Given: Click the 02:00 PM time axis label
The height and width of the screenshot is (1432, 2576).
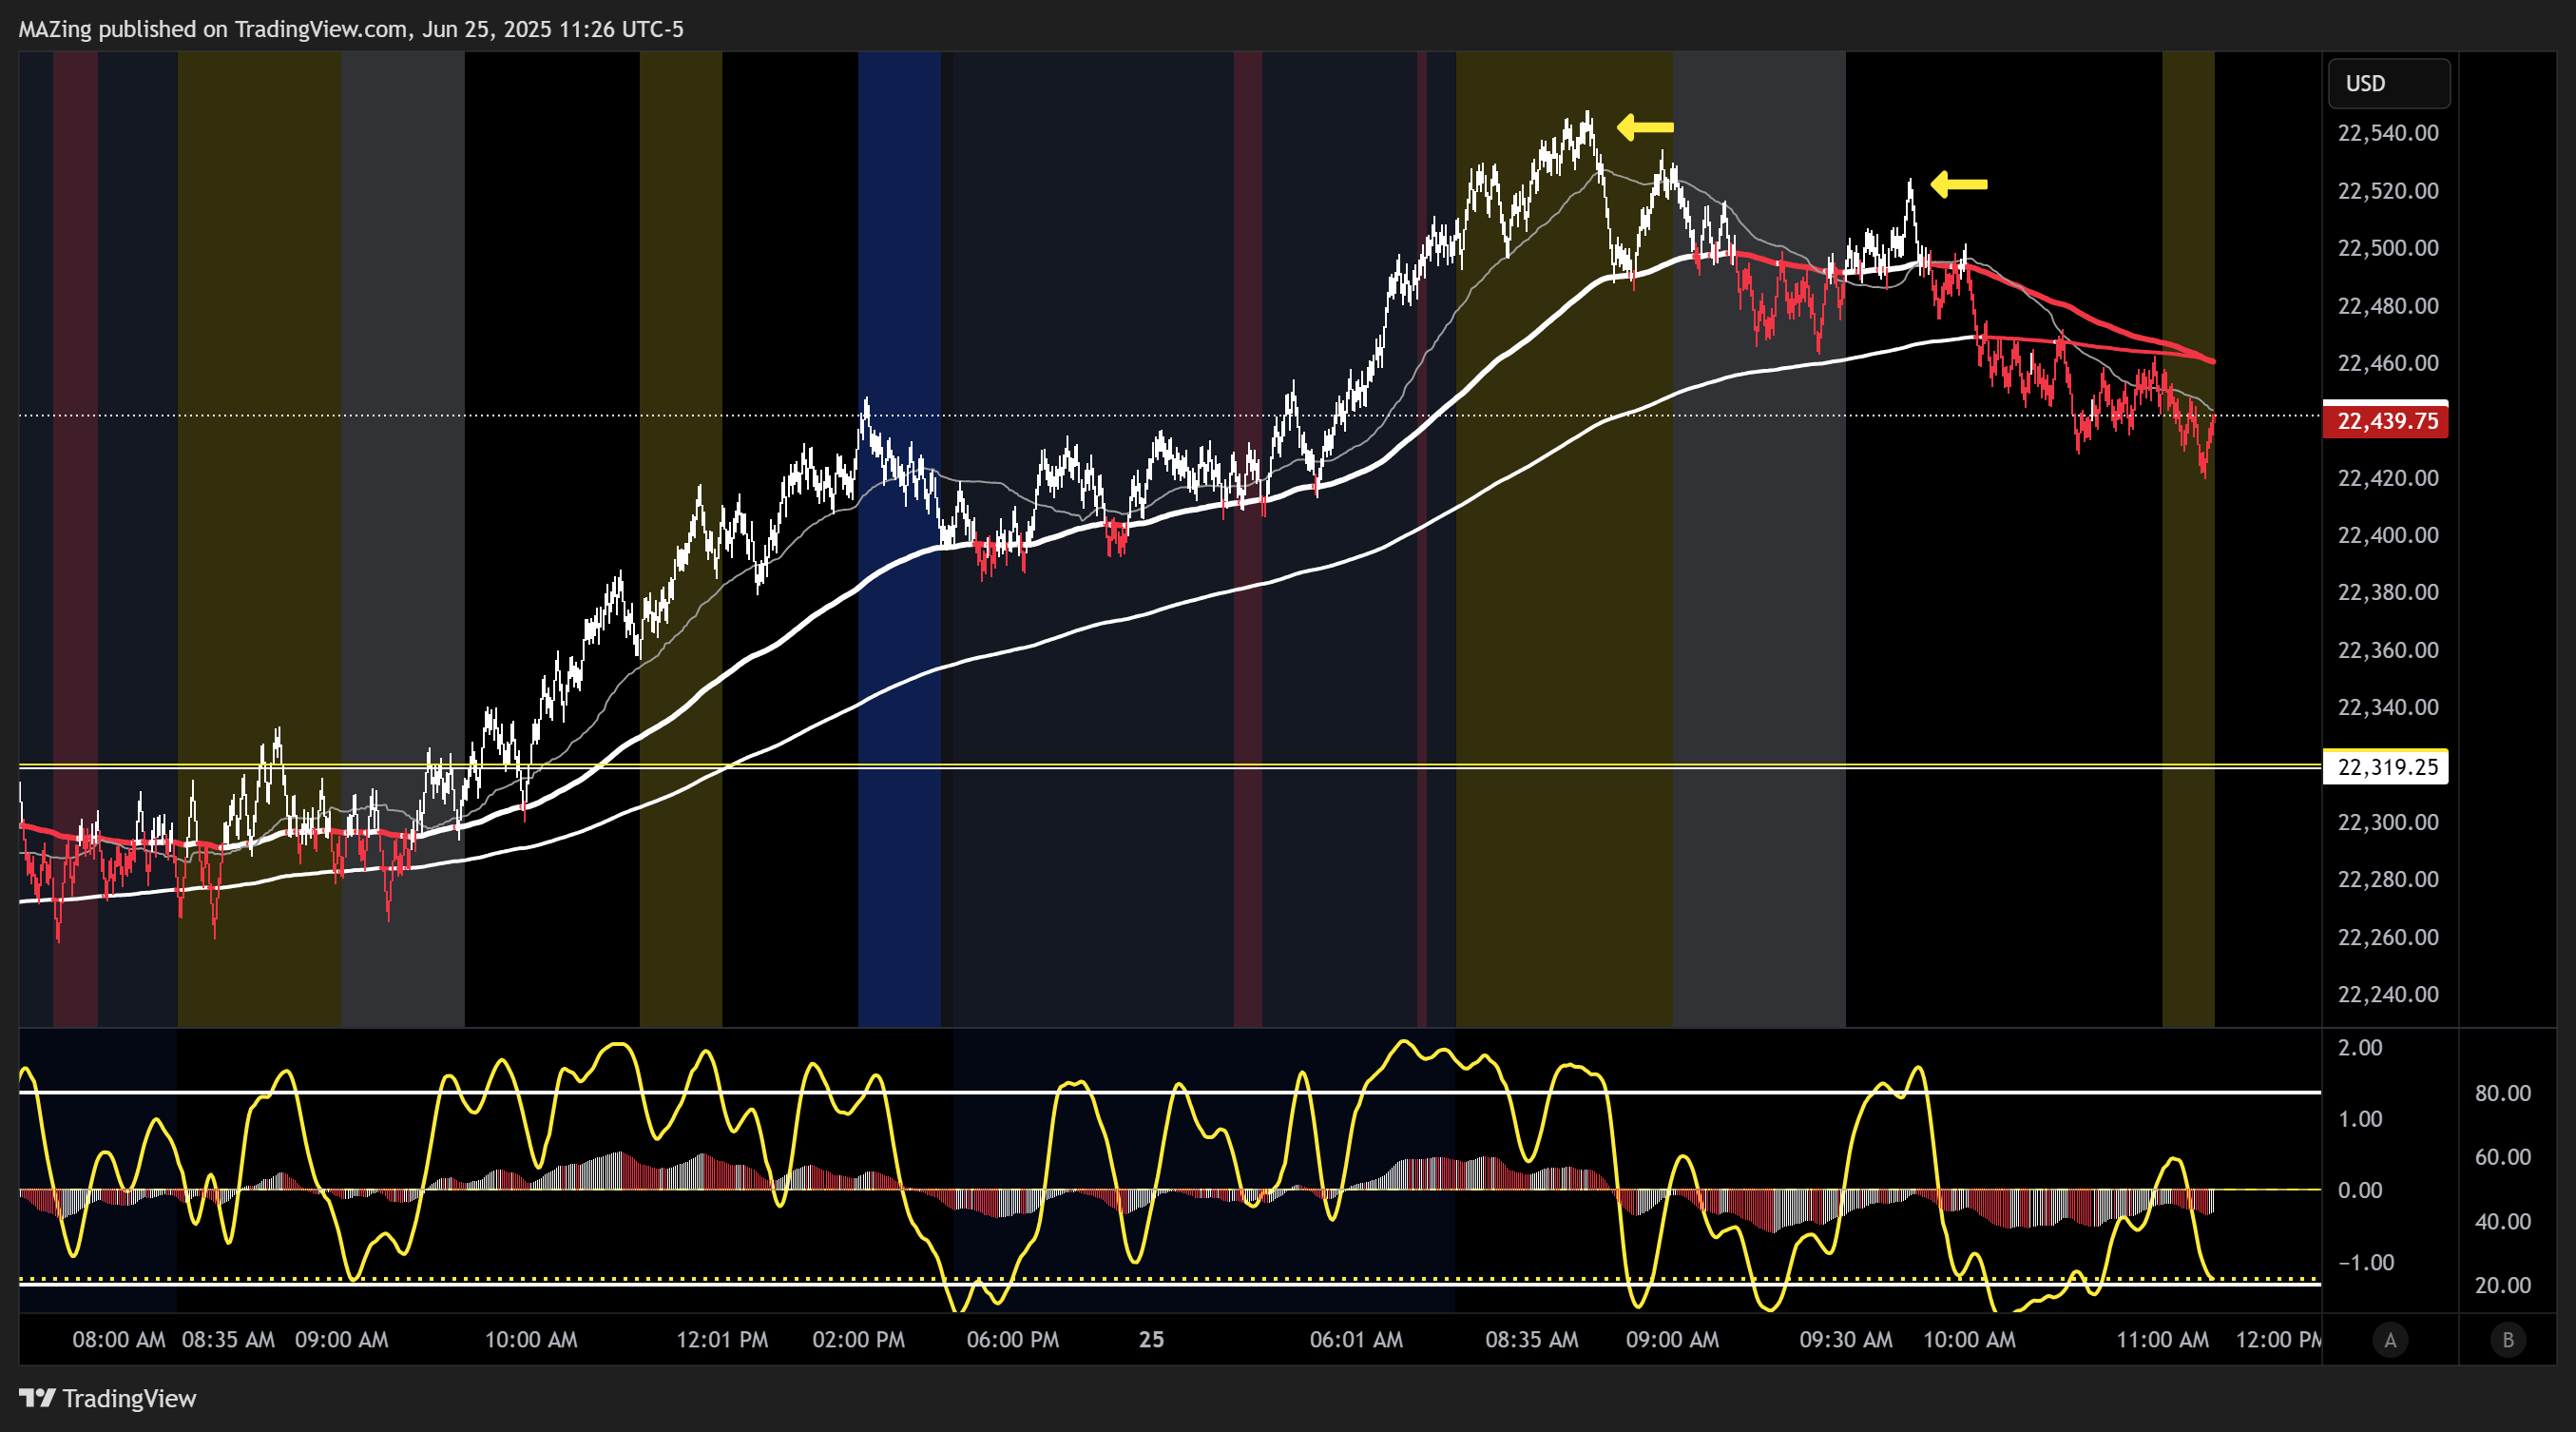Looking at the screenshot, I should pos(858,1340).
